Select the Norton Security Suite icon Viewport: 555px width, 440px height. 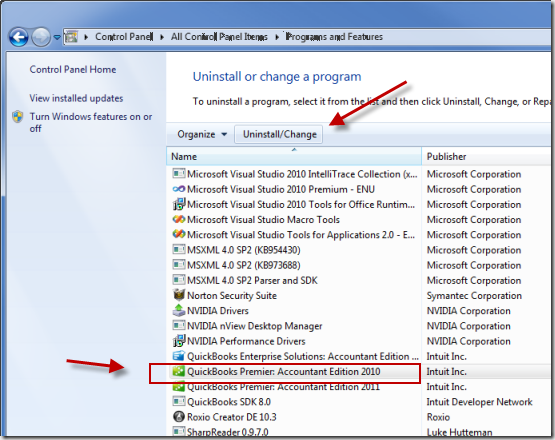[x=179, y=295]
